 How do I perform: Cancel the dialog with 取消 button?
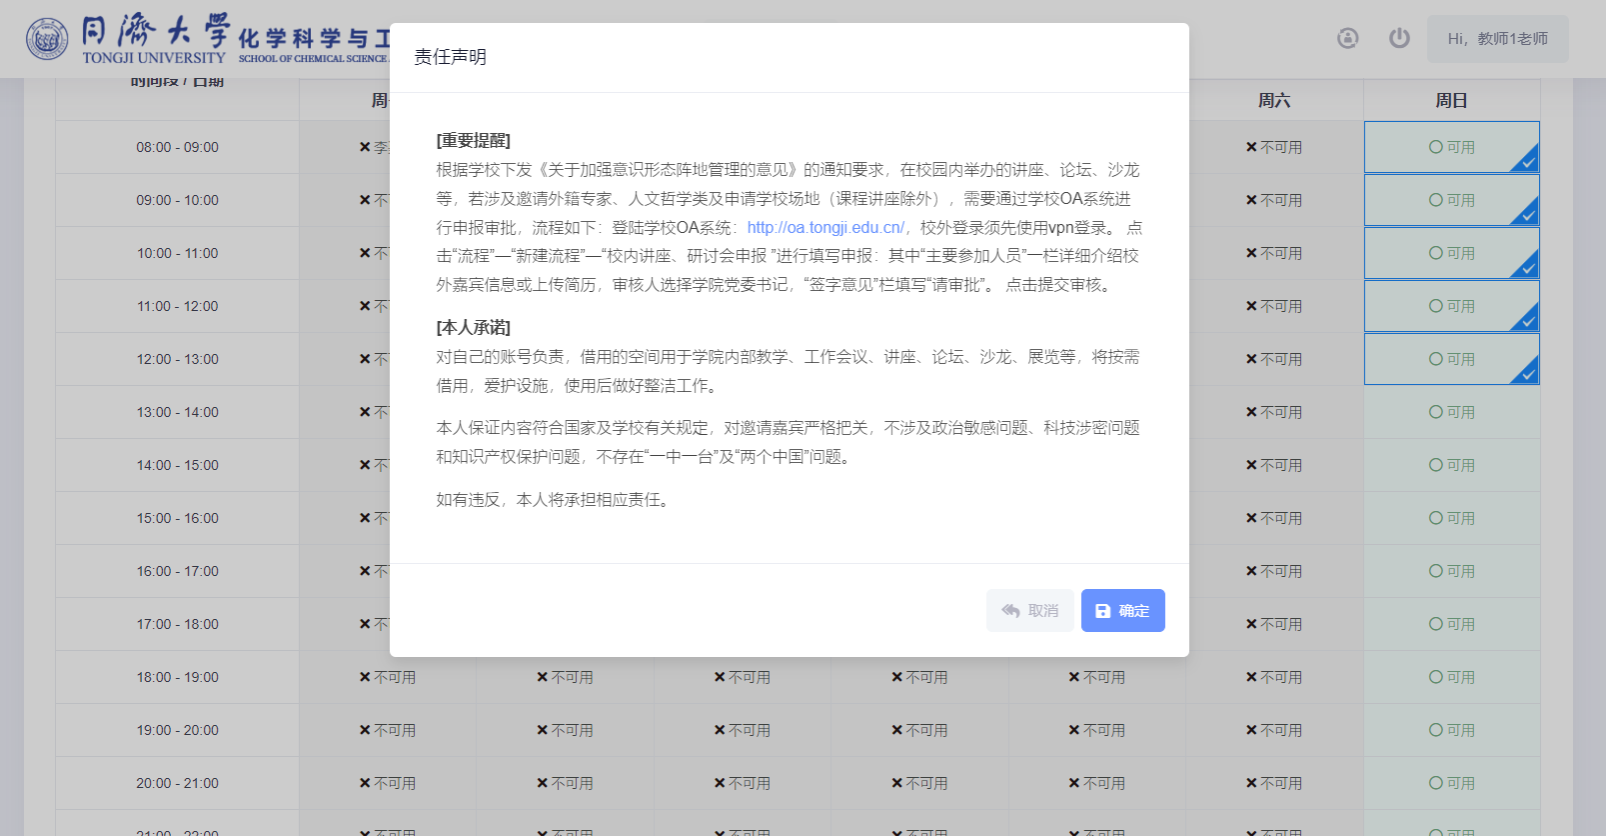1029,610
